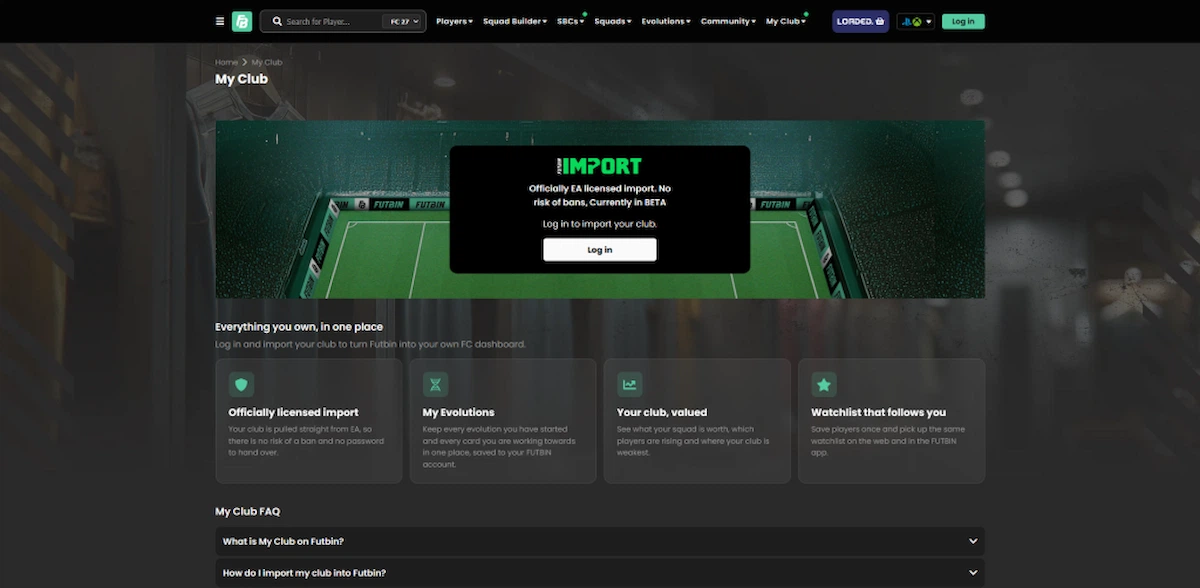Open the Community menu

coord(729,21)
